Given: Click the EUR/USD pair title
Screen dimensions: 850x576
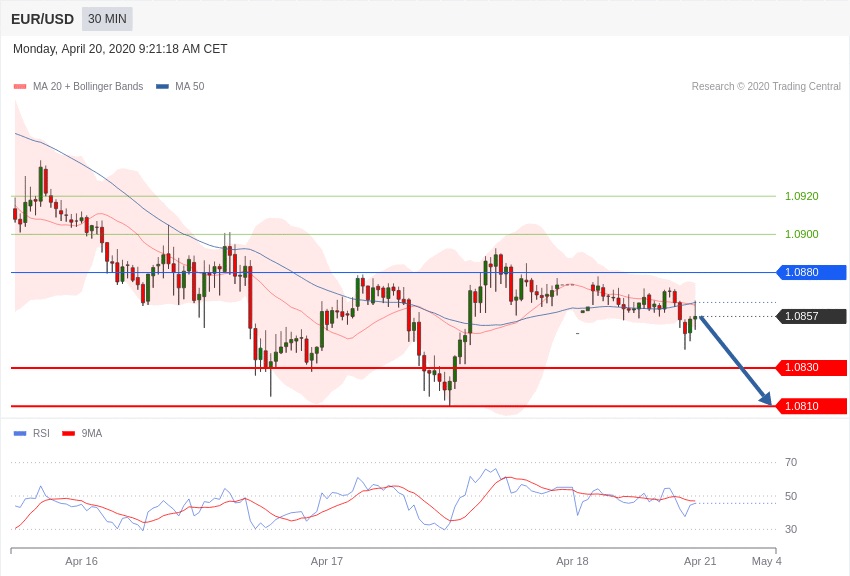Looking at the screenshot, I should tap(42, 19).
